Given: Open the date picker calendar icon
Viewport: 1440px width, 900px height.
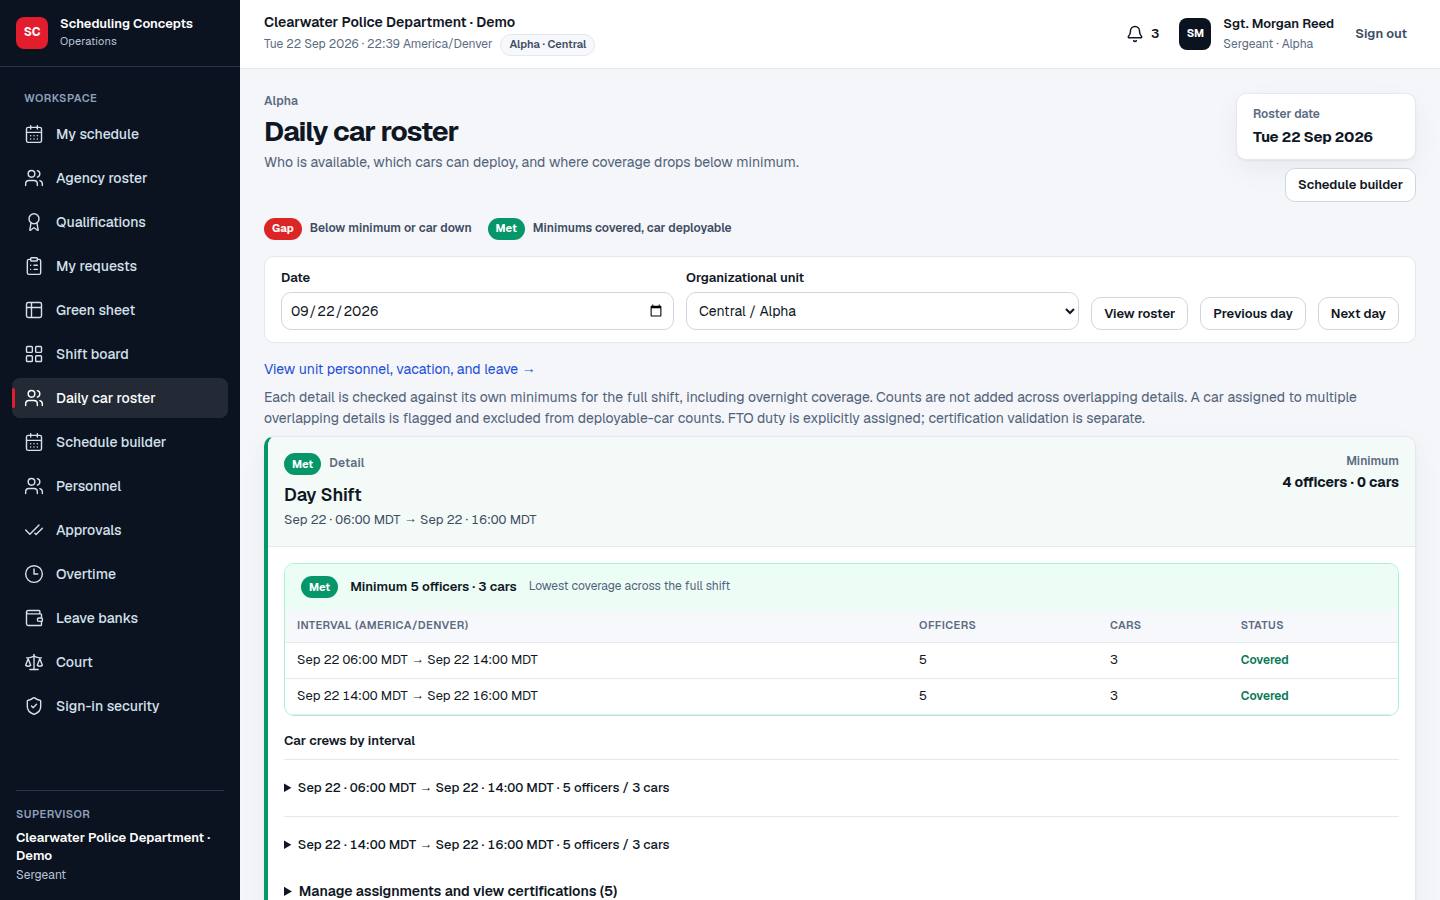Looking at the screenshot, I should click(x=656, y=311).
